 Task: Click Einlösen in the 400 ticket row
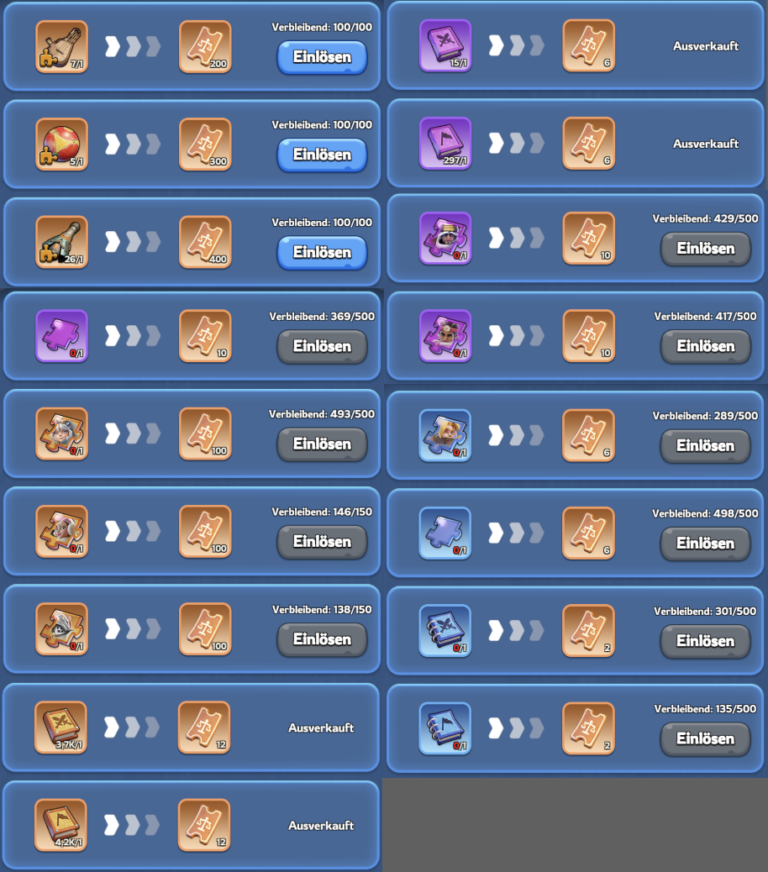(x=322, y=252)
